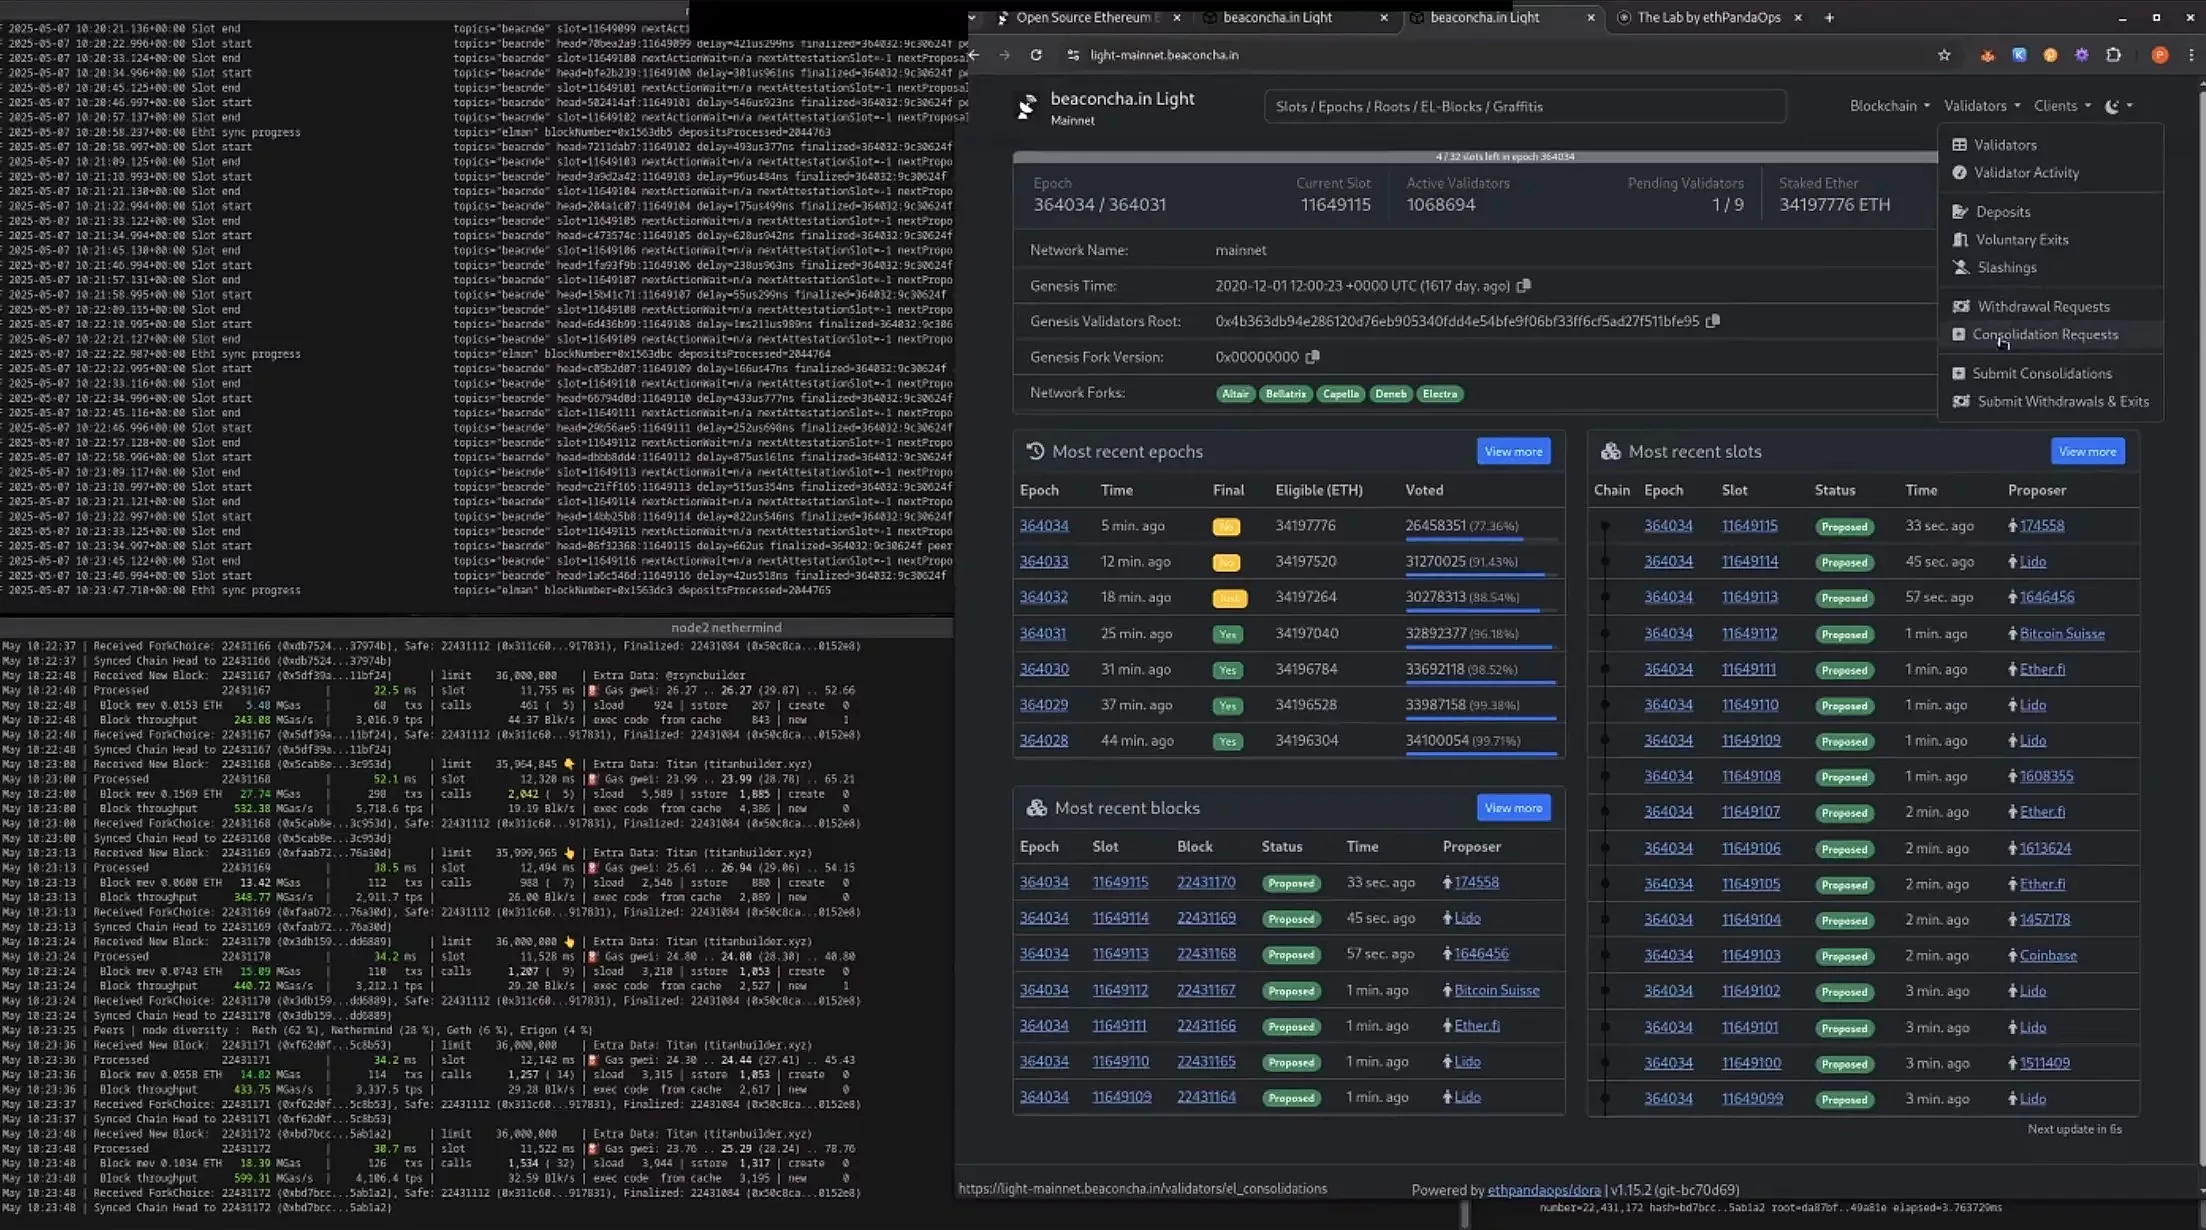Click the Electra fork badge
The width and height of the screenshot is (2206, 1230).
tap(1439, 394)
